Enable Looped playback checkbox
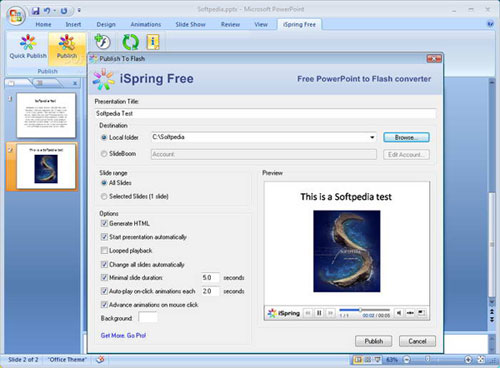Image resolution: width=500 pixels, height=368 pixels. pyautogui.click(x=104, y=250)
